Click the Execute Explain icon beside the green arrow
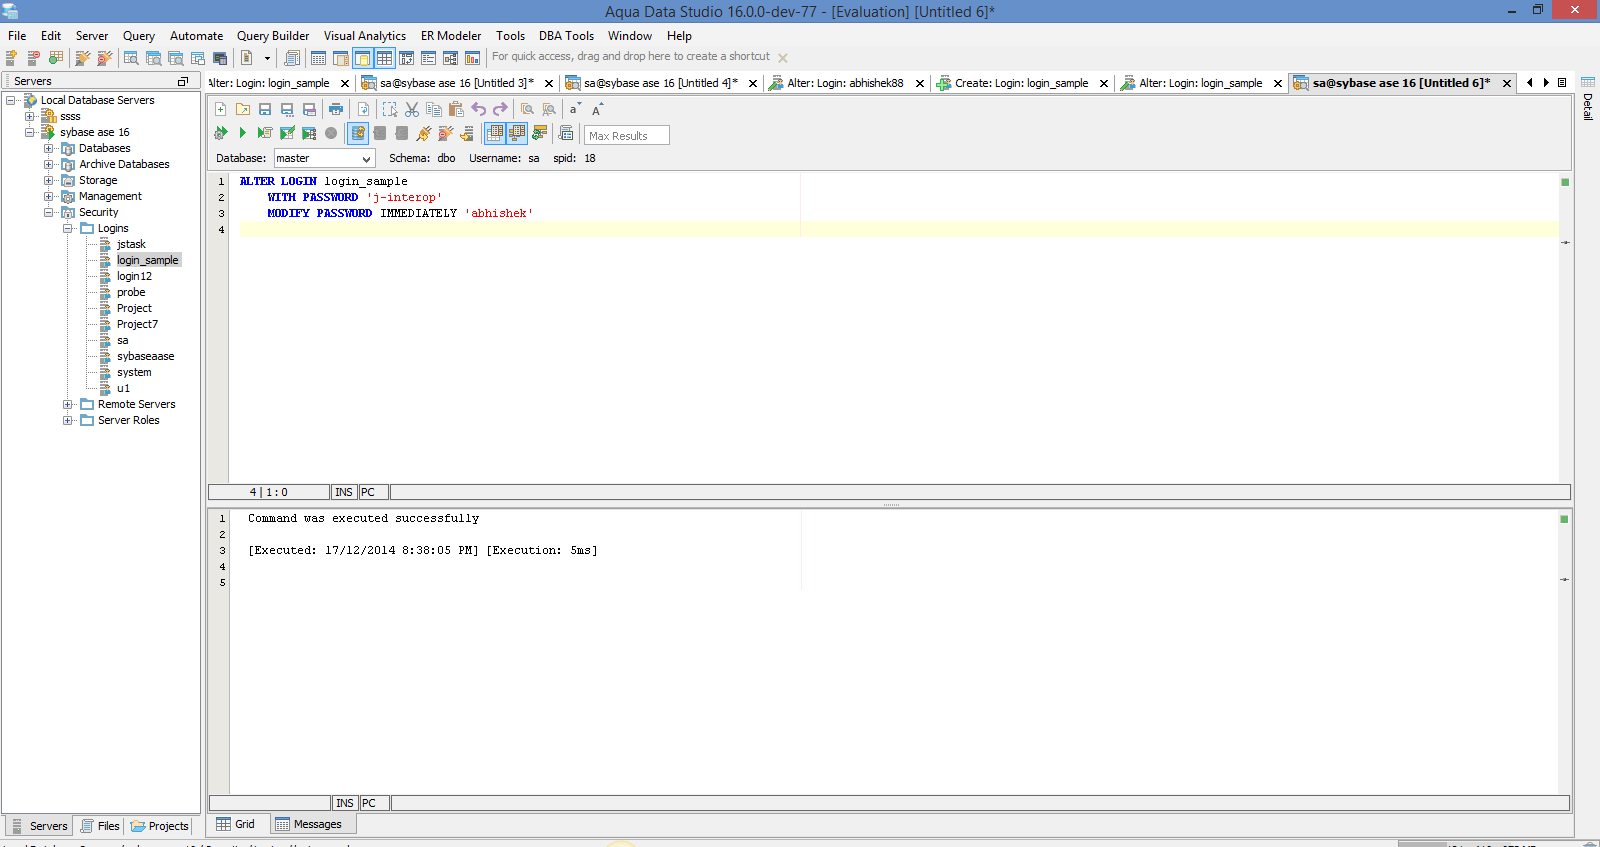 (265, 133)
